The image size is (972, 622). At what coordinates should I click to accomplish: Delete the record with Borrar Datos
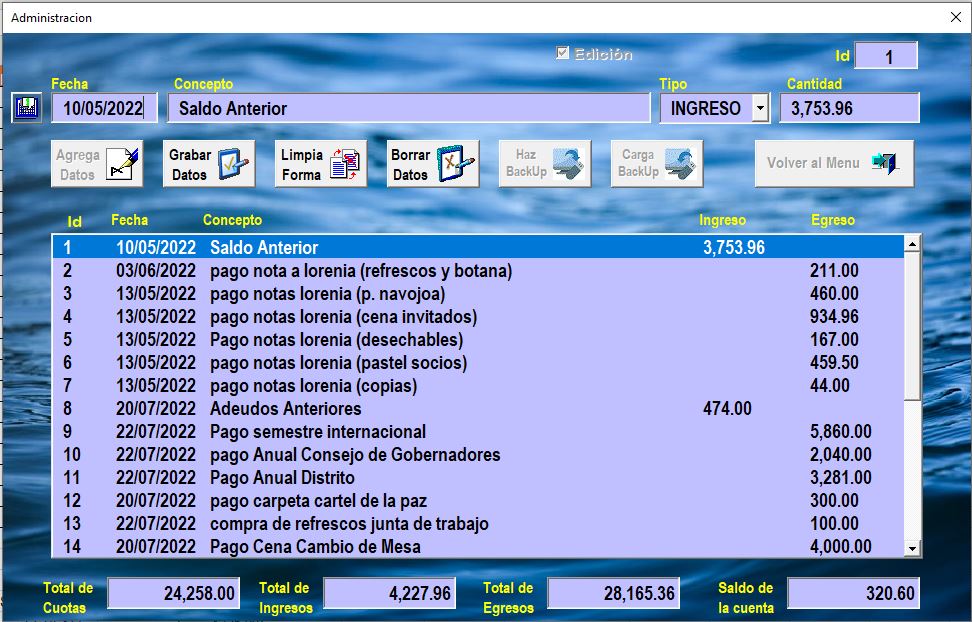[433, 164]
